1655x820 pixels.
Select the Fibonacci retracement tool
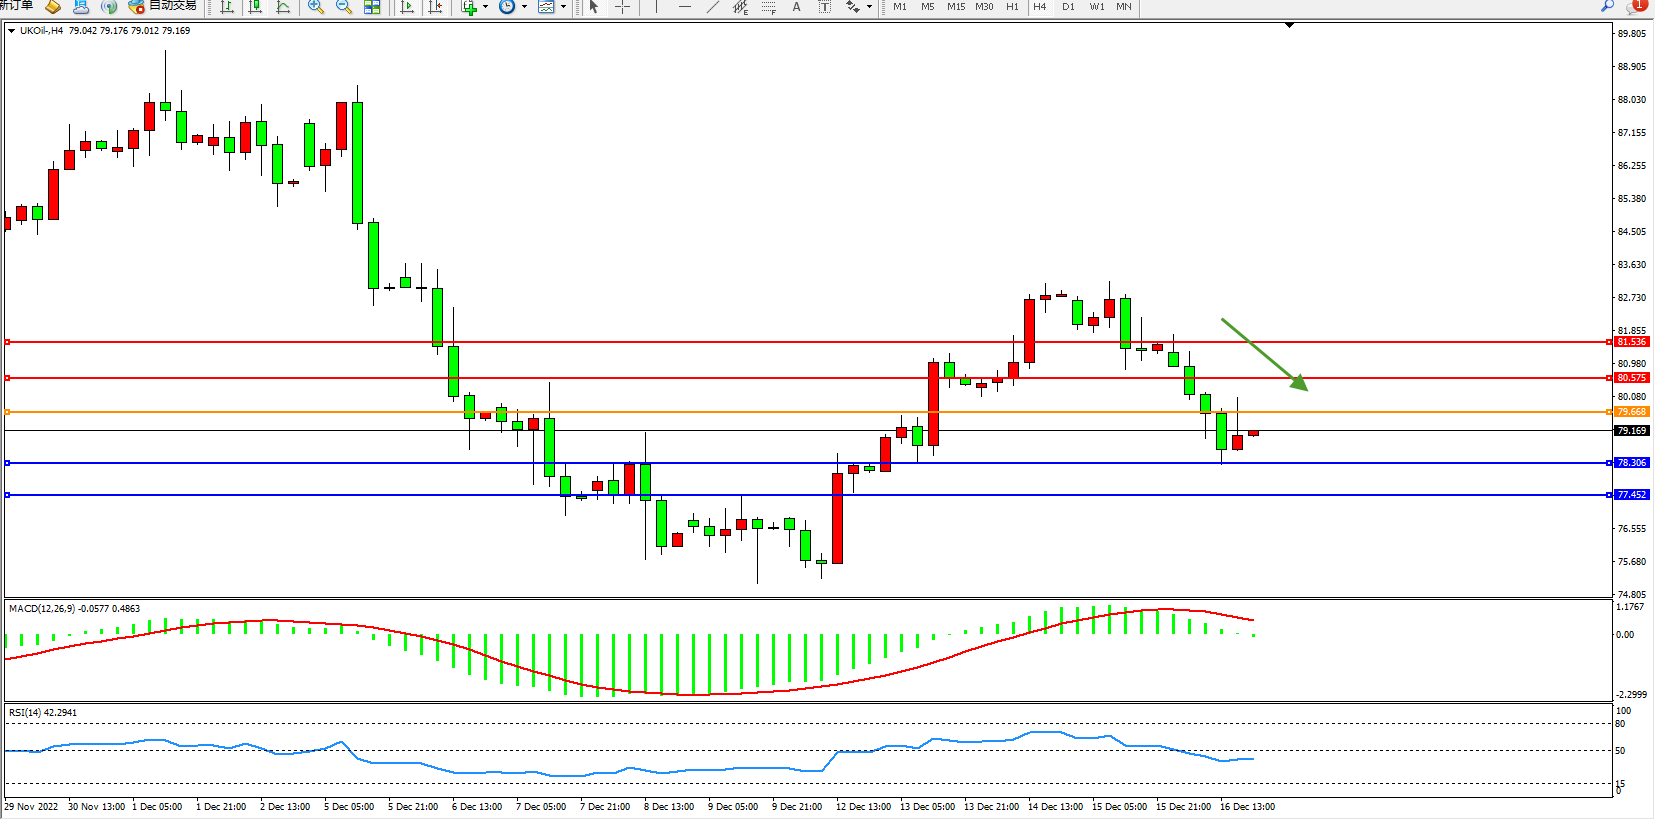click(768, 7)
